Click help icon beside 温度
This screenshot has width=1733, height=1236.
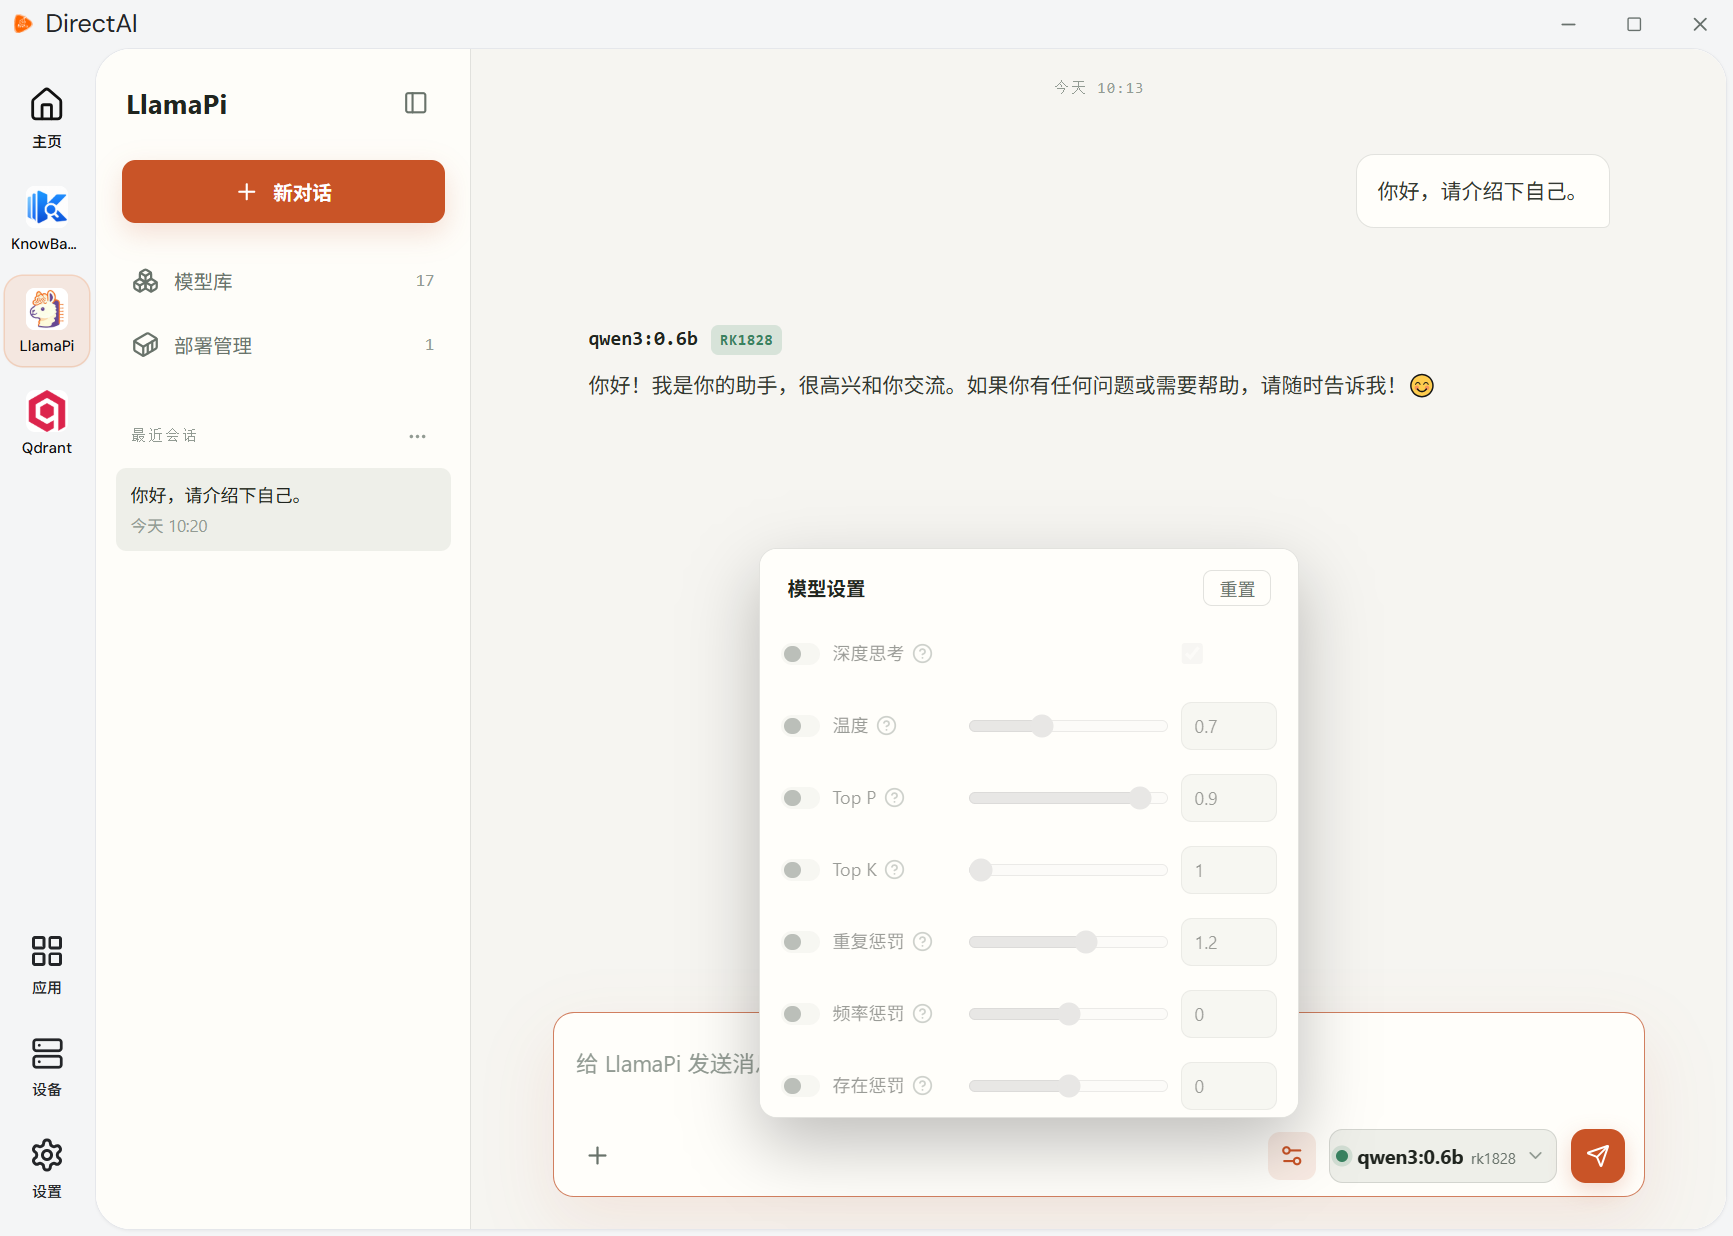click(x=887, y=726)
